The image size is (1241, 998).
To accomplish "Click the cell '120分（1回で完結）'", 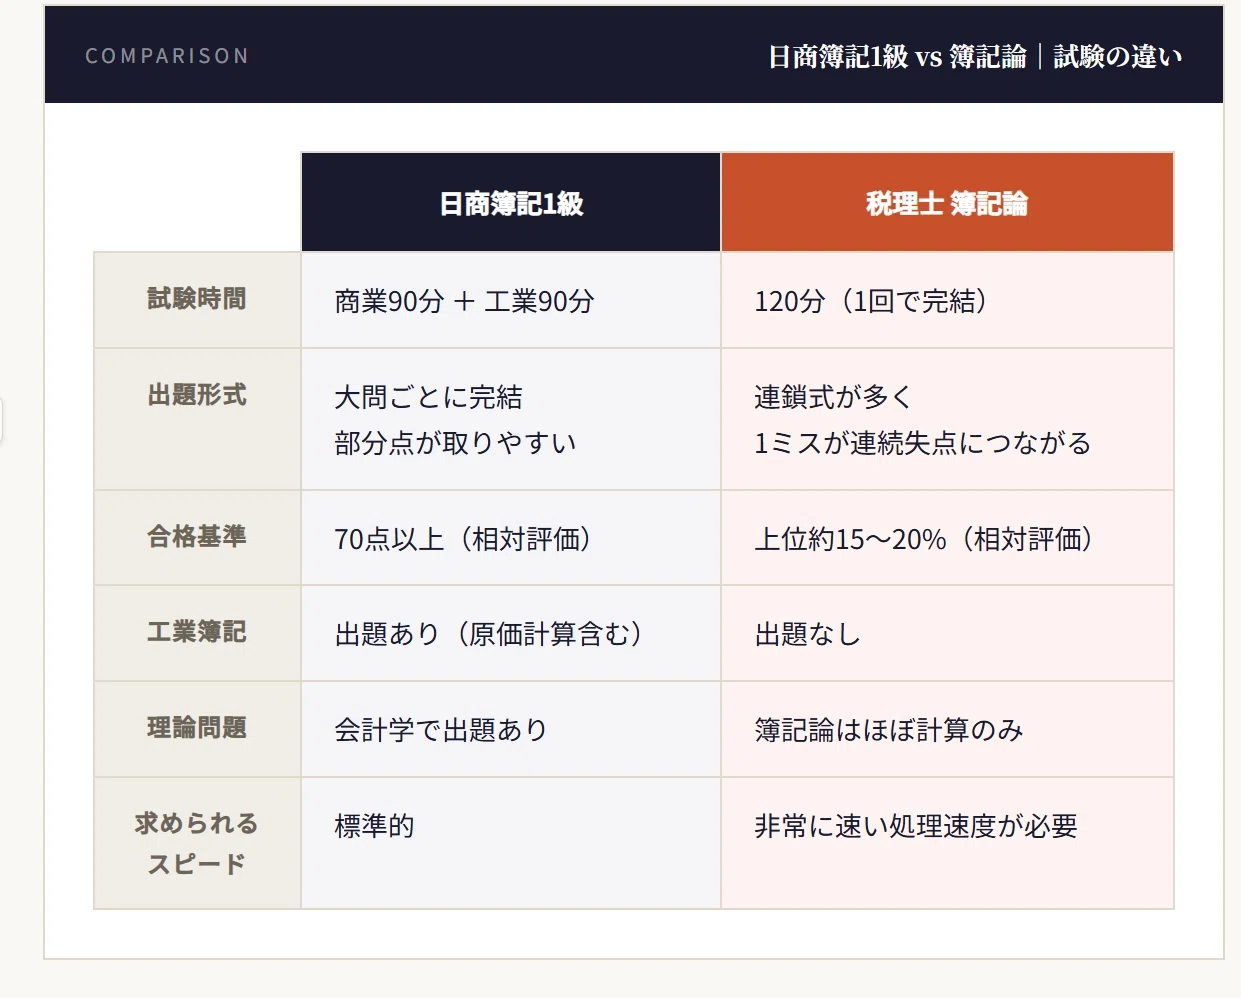I will pyautogui.click(x=947, y=301).
